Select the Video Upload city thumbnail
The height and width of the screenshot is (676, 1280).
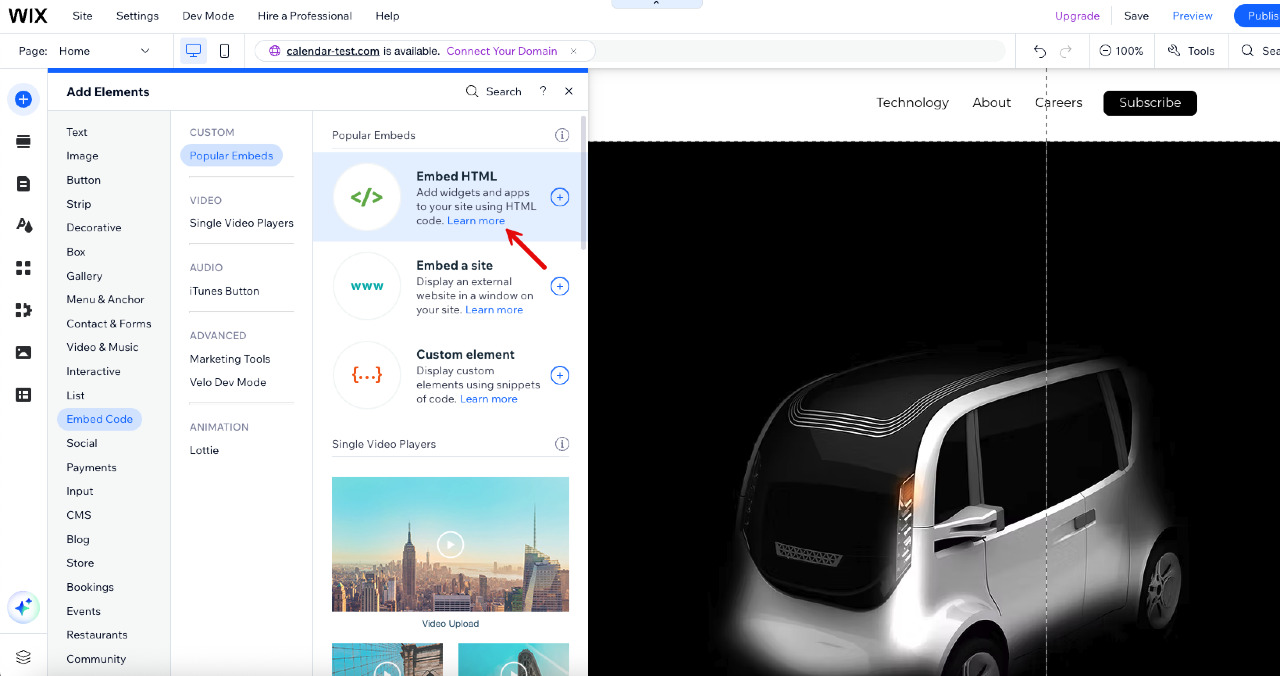click(x=450, y=544)
